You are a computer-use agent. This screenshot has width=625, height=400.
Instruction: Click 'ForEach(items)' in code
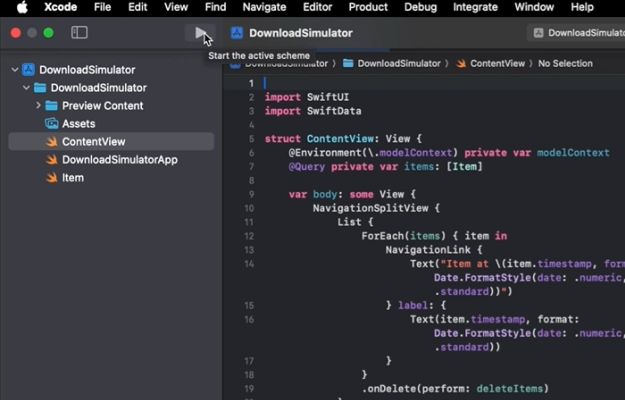pos(403,236)
